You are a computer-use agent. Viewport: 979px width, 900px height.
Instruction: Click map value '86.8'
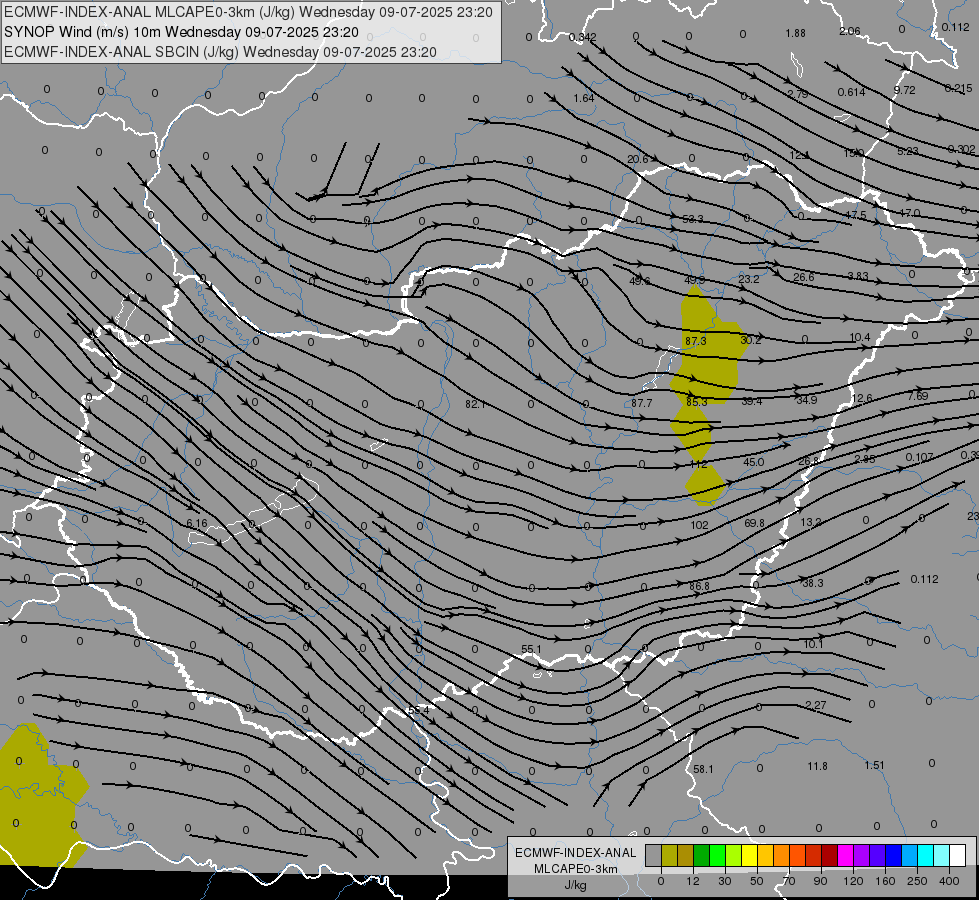click(699, 586)
